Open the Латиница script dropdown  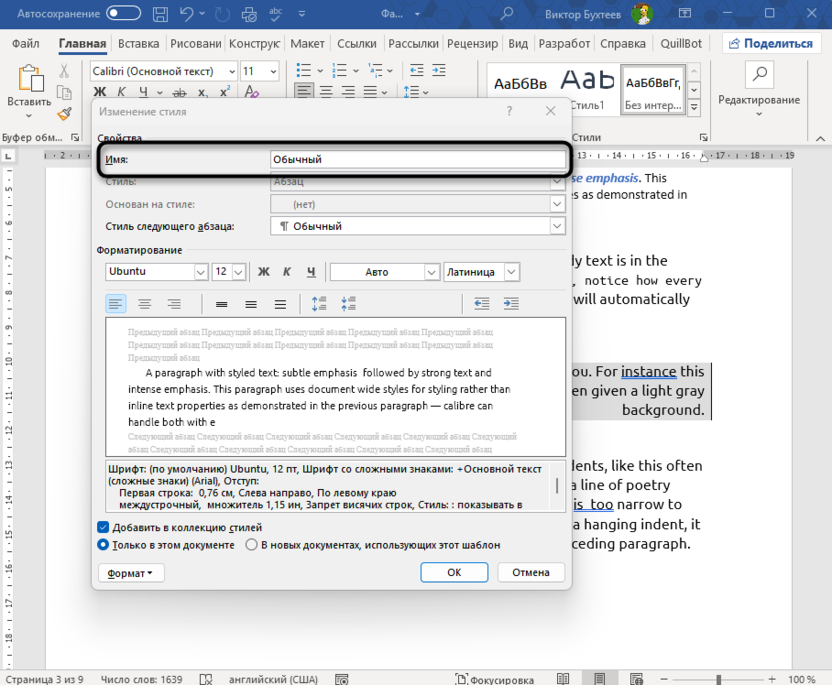point(511,272)
